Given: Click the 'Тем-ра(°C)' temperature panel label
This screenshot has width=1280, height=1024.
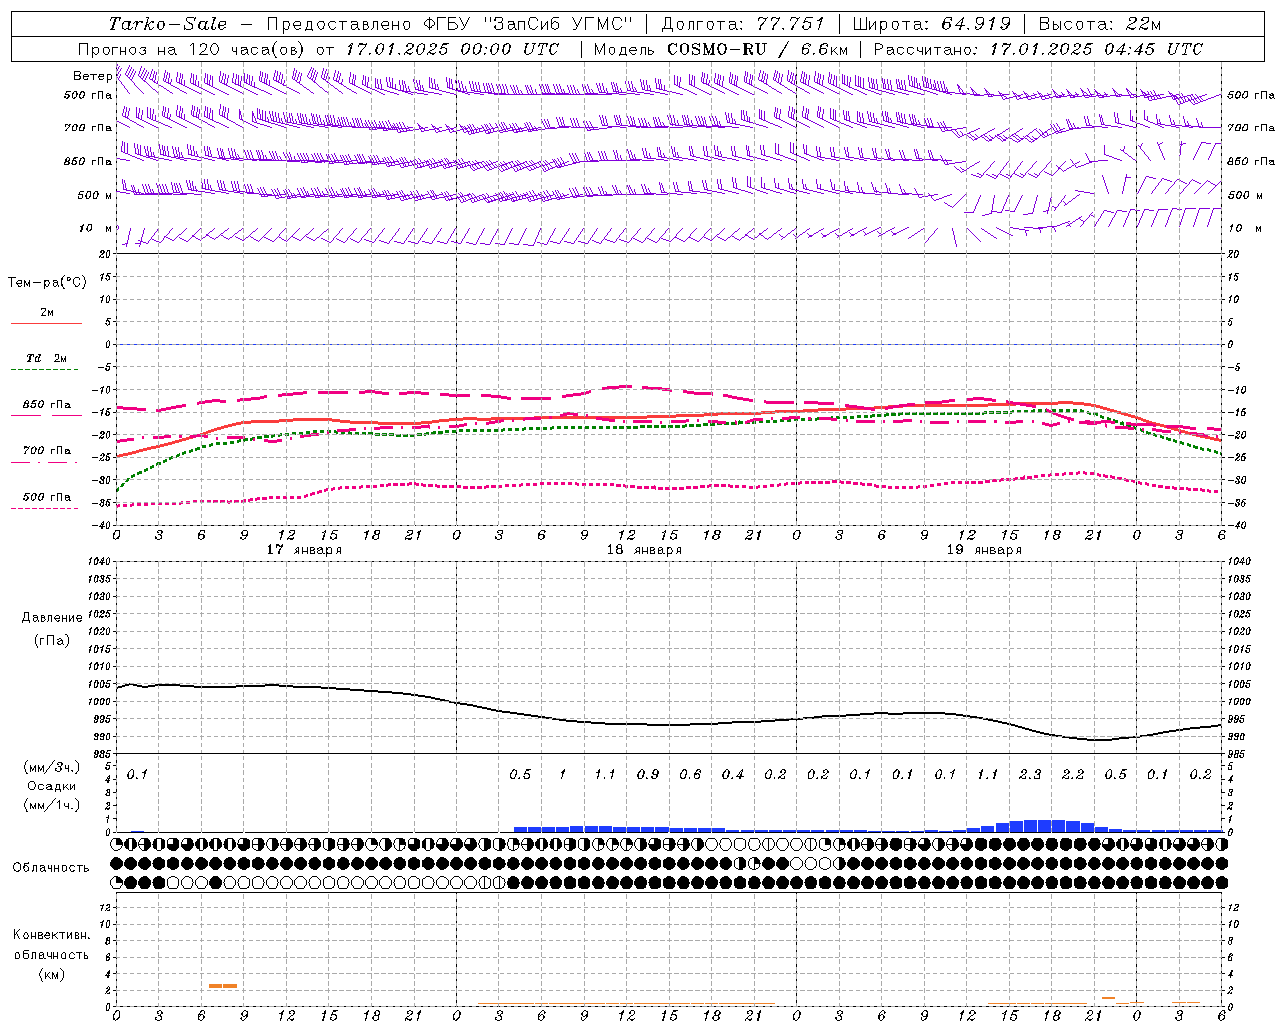Looking at the screenshot, I should (47, 283).
